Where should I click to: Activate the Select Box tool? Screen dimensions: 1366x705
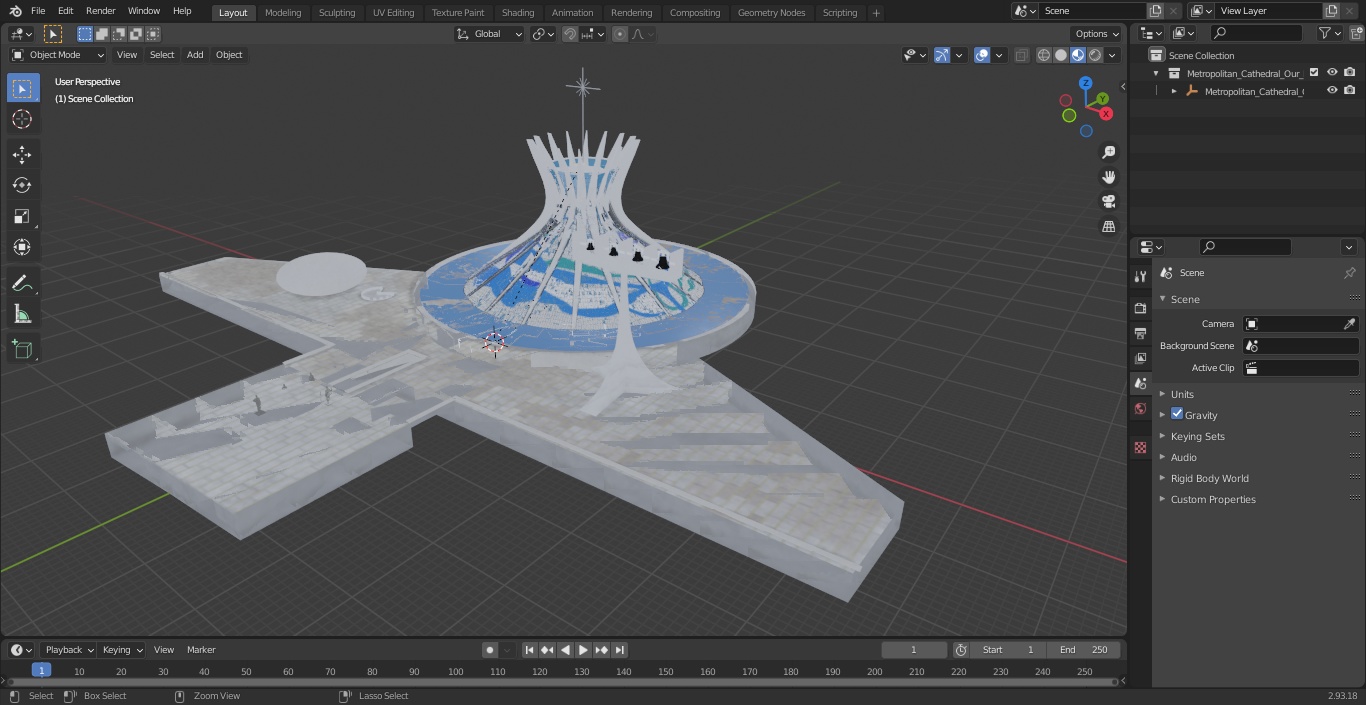click(x=22, y=88)
